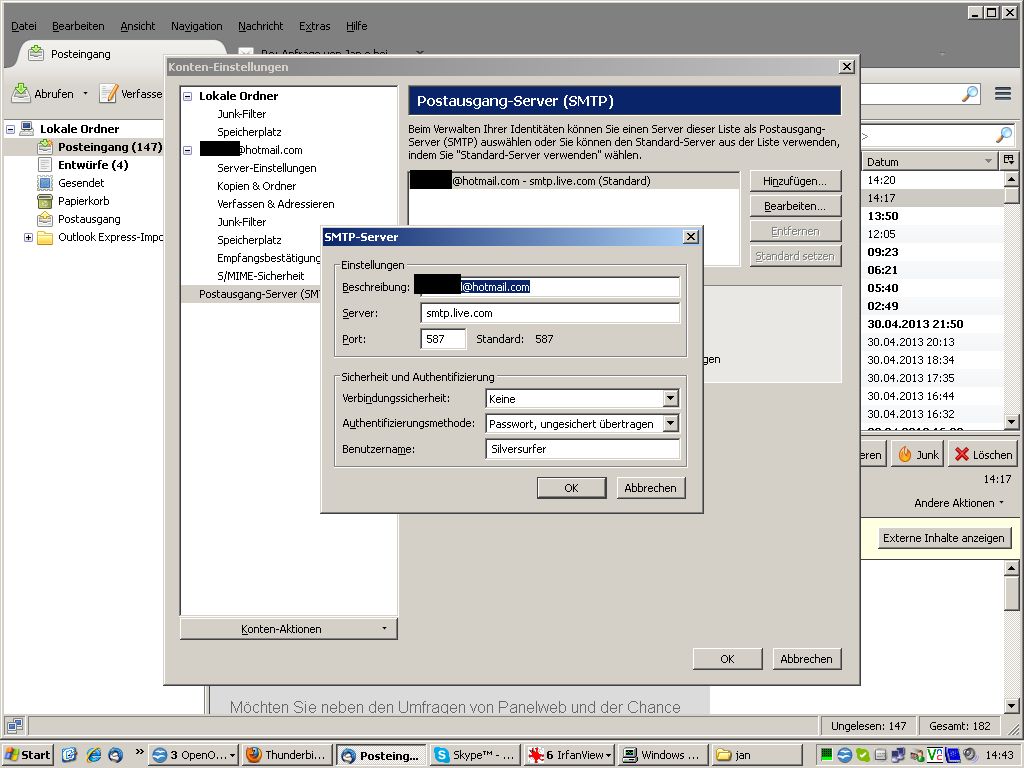Image resolution: width=1024 pixels, height=768 pixels.
Task: Open the Hilfe menu
Action: point(357,26)
